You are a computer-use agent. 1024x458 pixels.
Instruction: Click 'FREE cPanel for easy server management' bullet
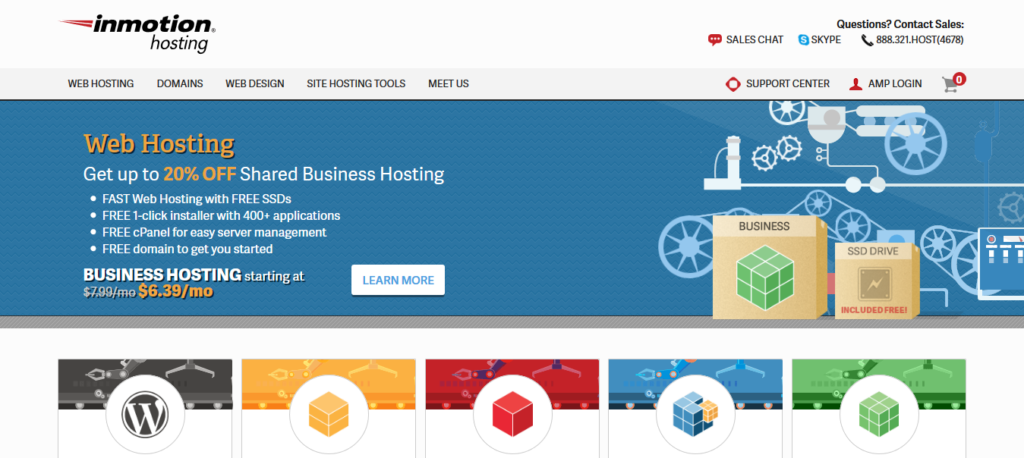214,233
